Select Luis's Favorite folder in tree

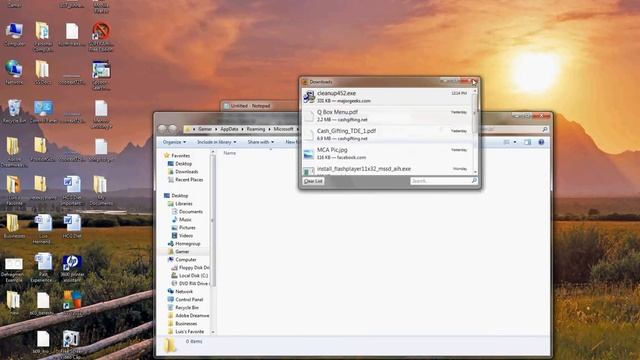(x=186, y=331)
